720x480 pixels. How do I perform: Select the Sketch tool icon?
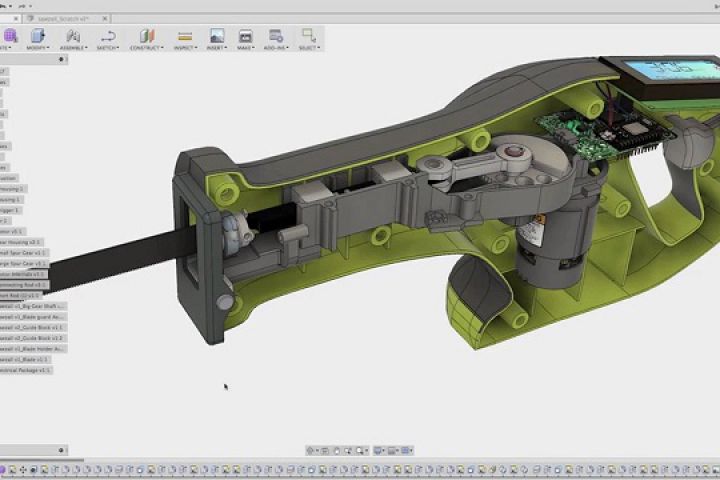tap(108, 36)
